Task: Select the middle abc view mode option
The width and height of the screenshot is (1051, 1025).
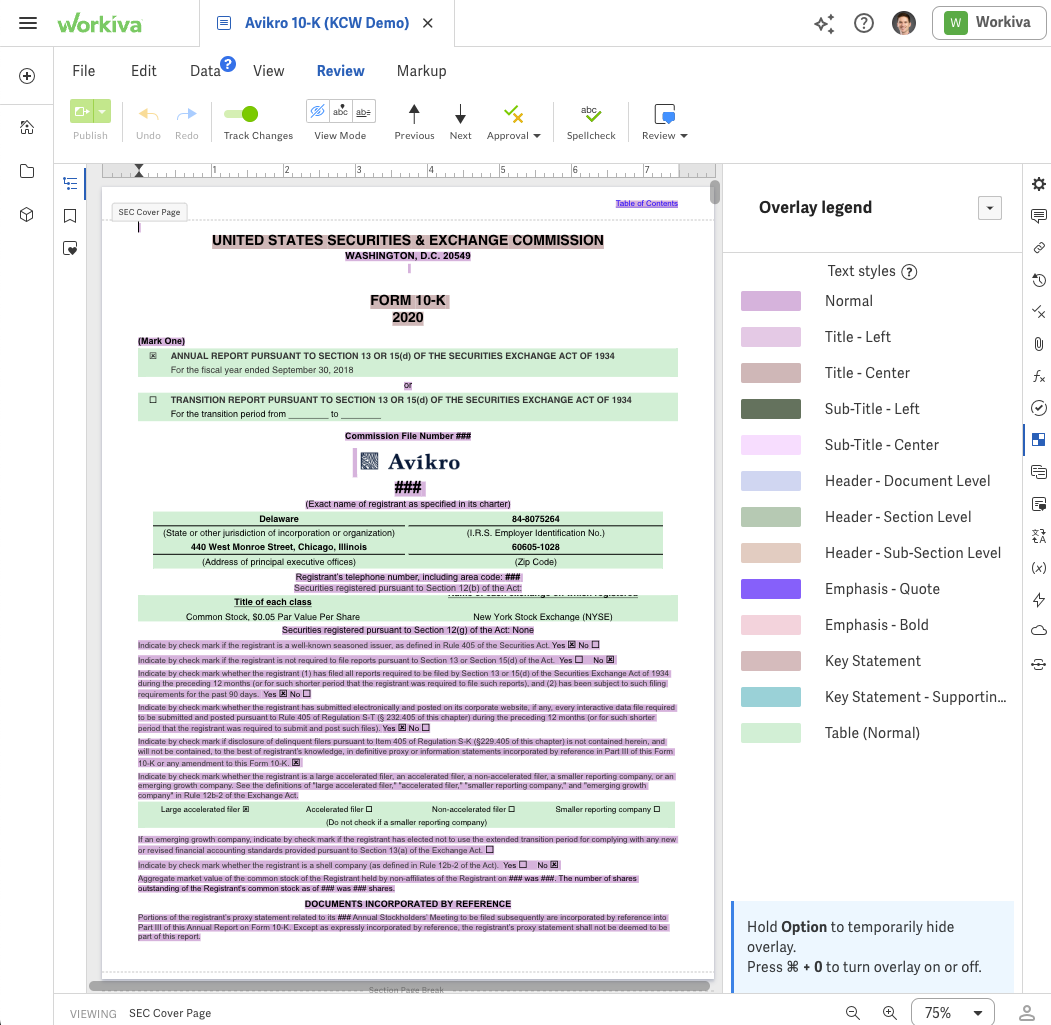Action: tap(341, 111)
